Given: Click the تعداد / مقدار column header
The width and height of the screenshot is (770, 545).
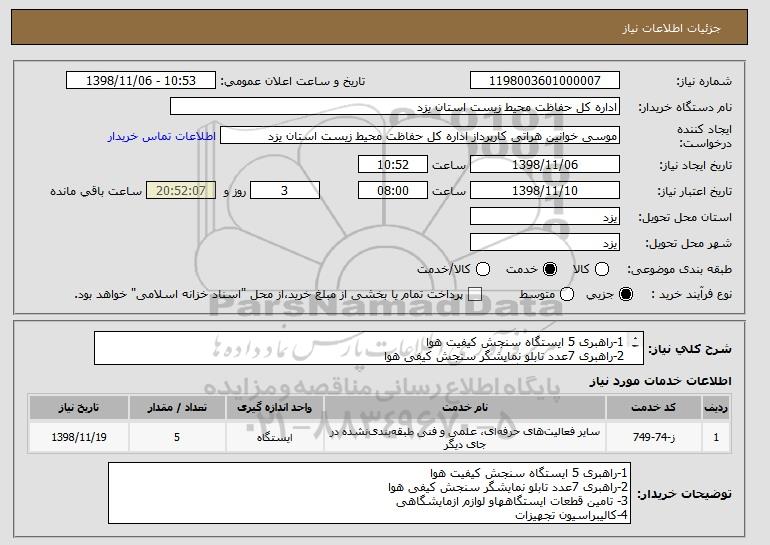Looking at the screenshot, I should pos(177,408).
